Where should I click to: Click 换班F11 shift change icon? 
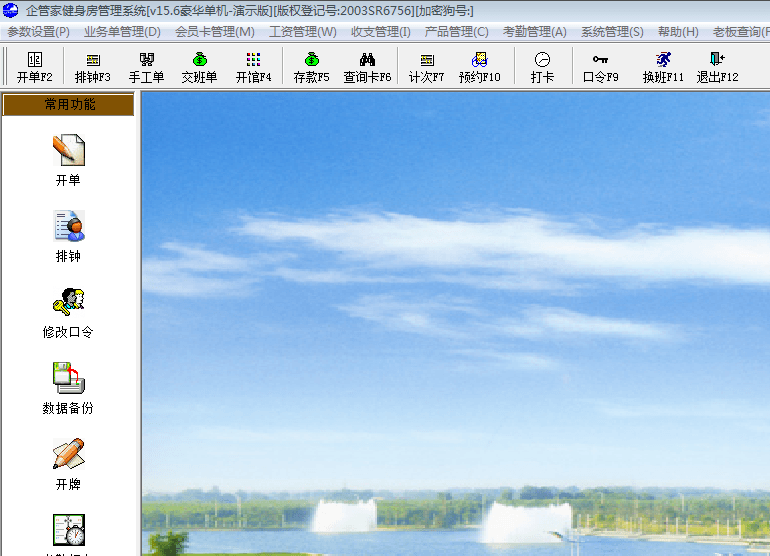coord(663,66)
